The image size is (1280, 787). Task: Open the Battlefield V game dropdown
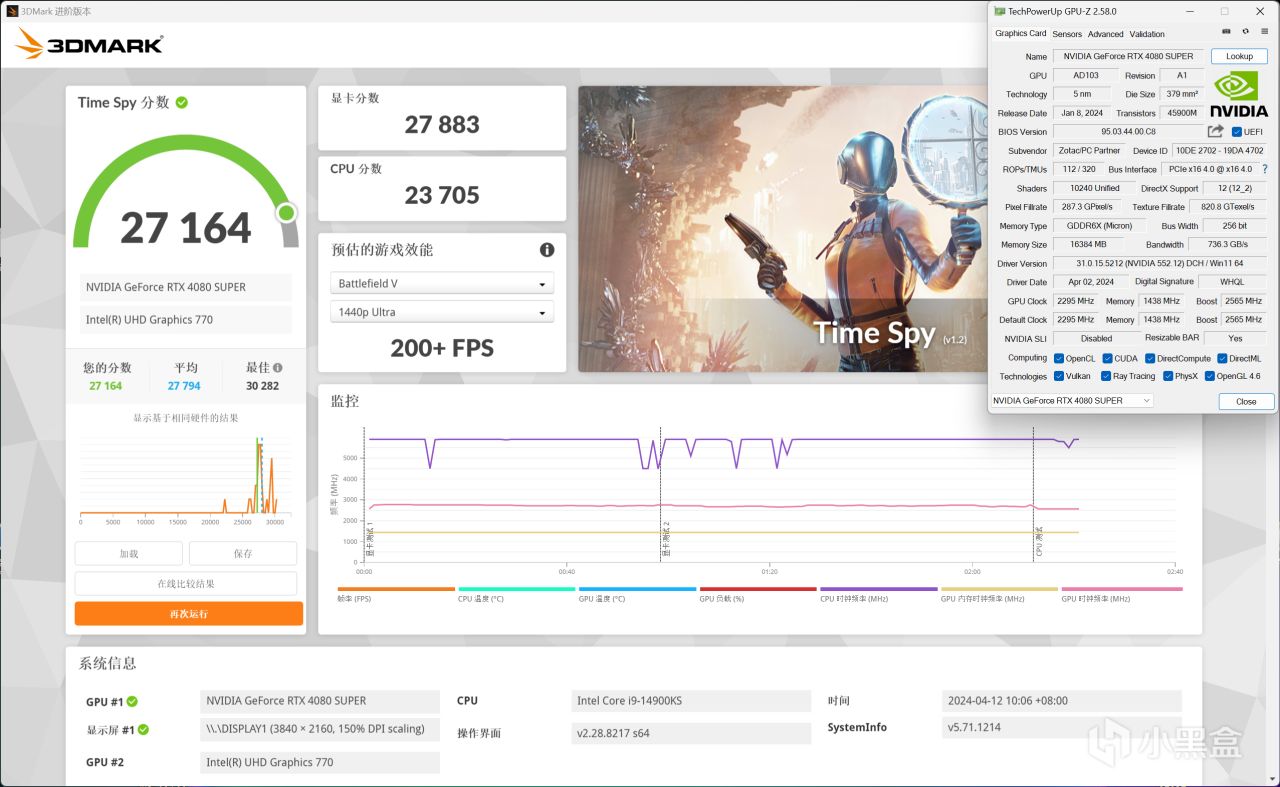[x=442, y=284]
